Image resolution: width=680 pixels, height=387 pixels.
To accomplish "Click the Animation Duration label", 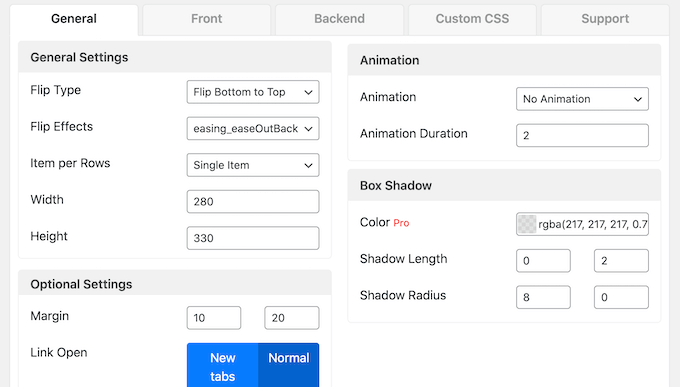I will coord(414,134).
